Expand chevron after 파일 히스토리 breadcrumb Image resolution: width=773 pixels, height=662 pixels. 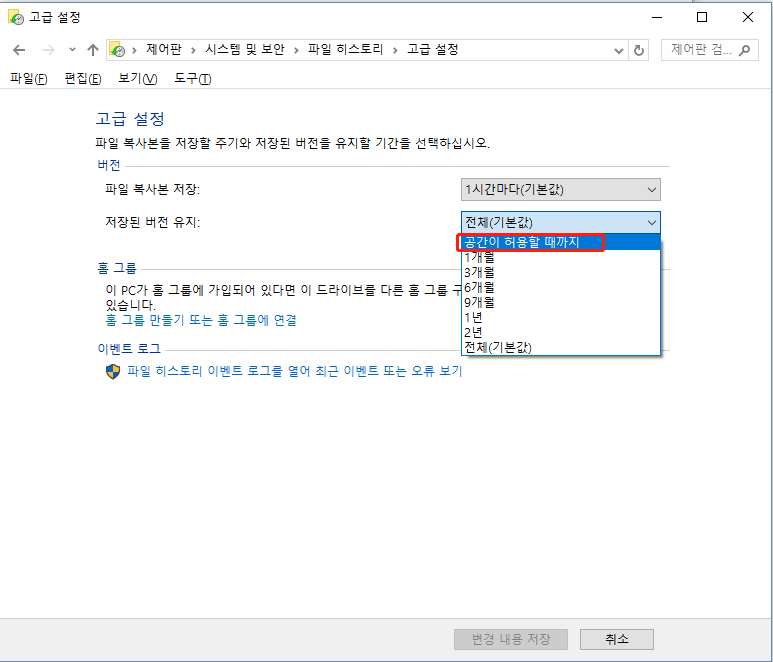395,50
